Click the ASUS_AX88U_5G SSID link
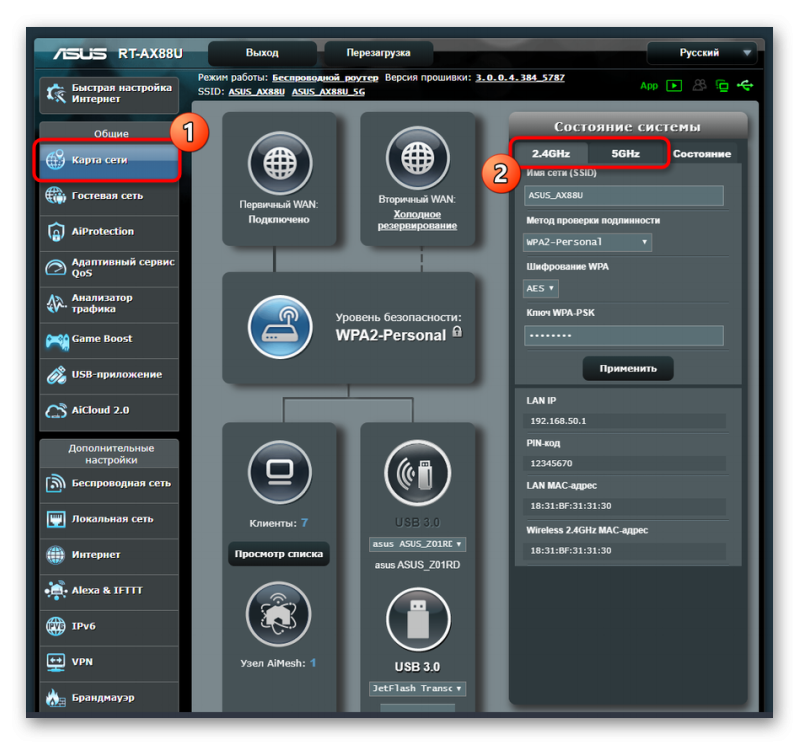The image size is (800, 745). click(x=328, y=92)
